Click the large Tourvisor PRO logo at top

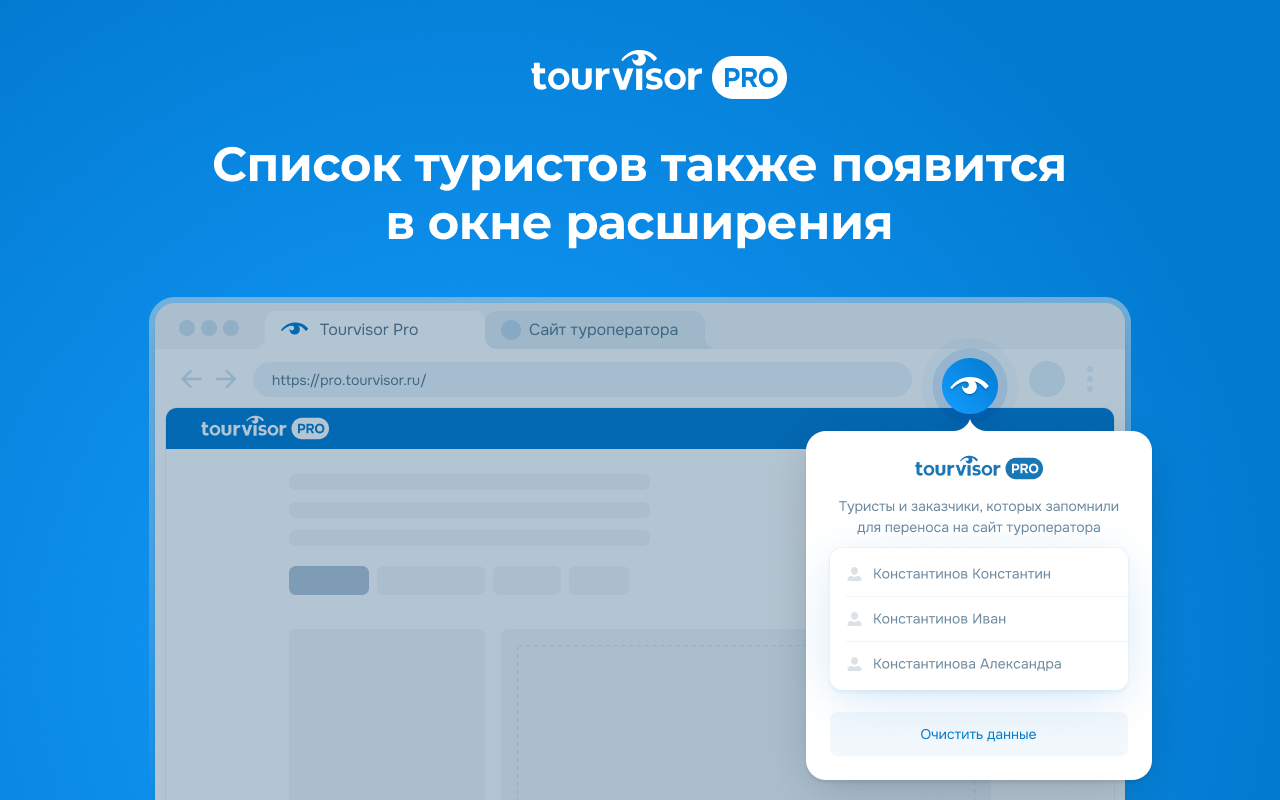659,76
